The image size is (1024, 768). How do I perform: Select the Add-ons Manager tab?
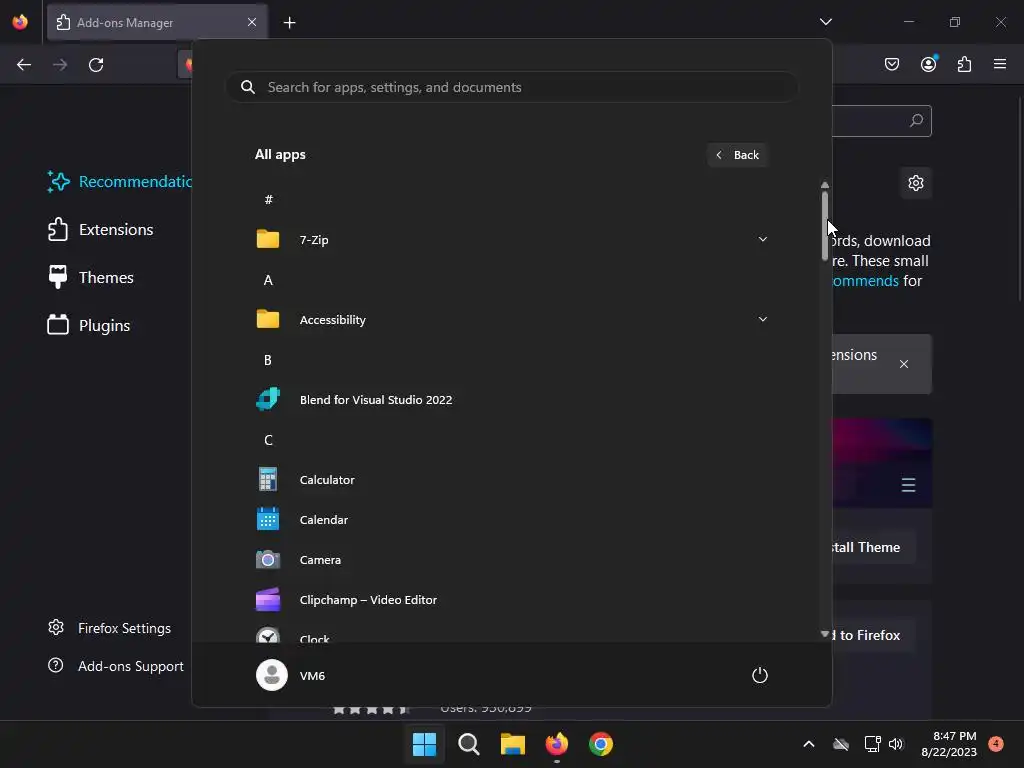click(157, 22)
